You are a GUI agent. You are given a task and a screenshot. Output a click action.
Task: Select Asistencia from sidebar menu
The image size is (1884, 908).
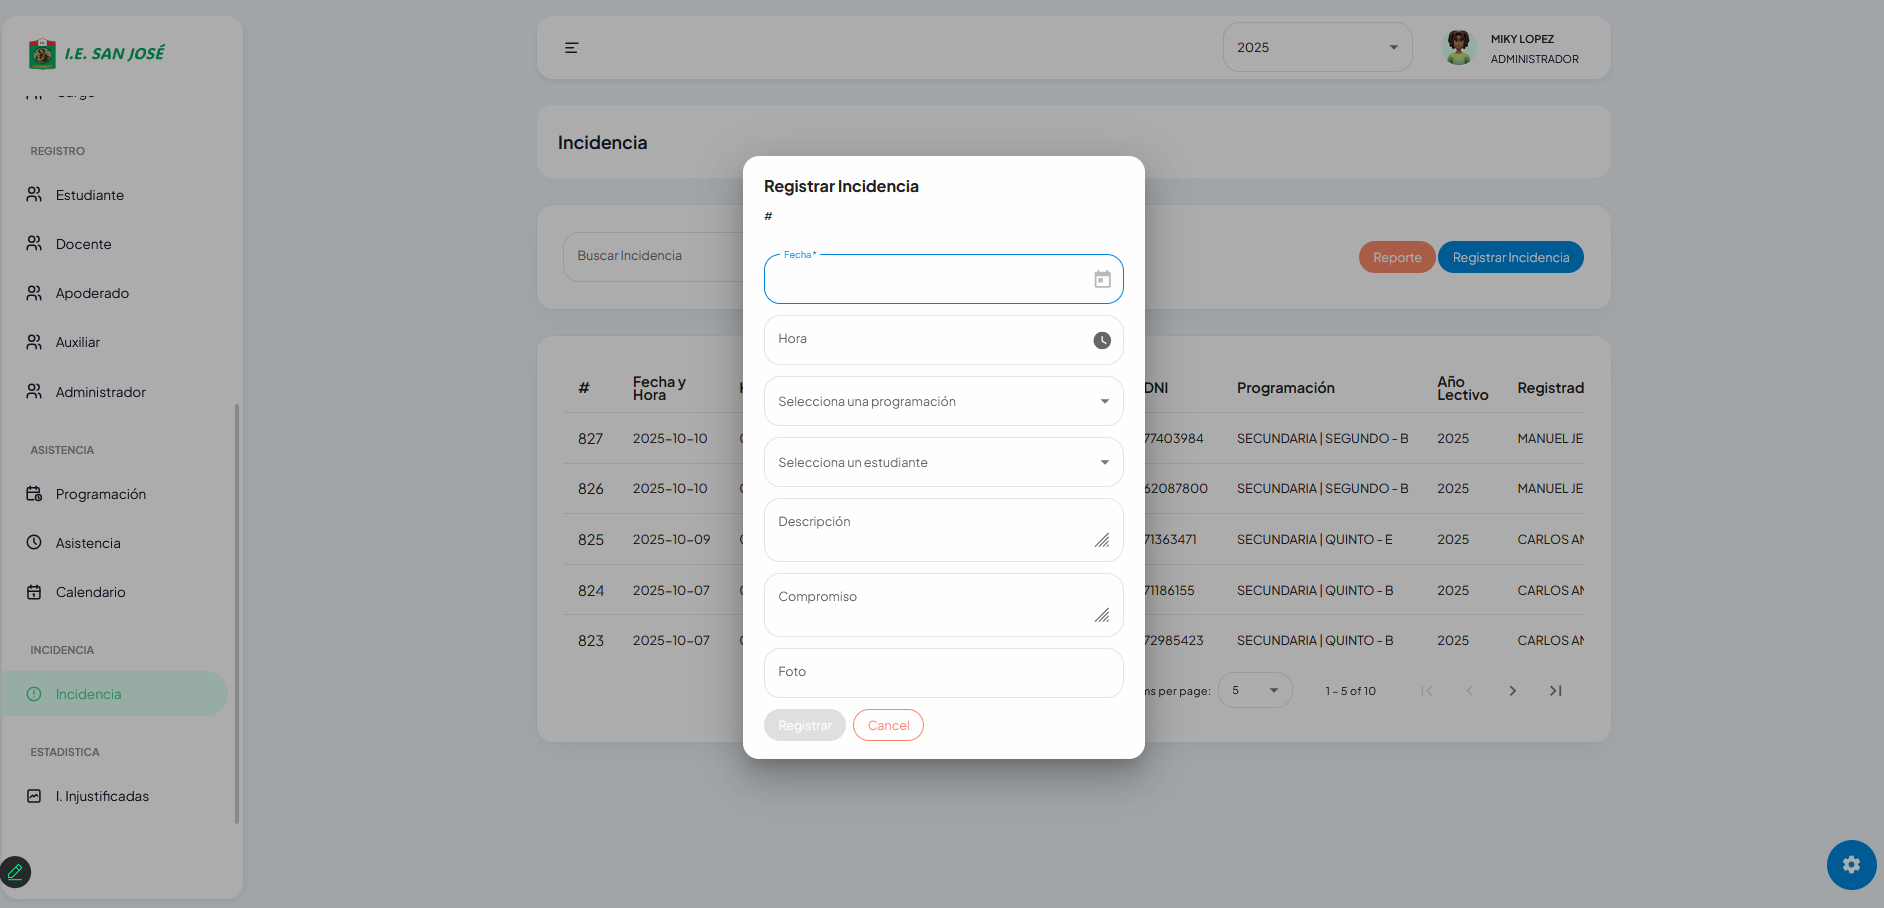88,544
